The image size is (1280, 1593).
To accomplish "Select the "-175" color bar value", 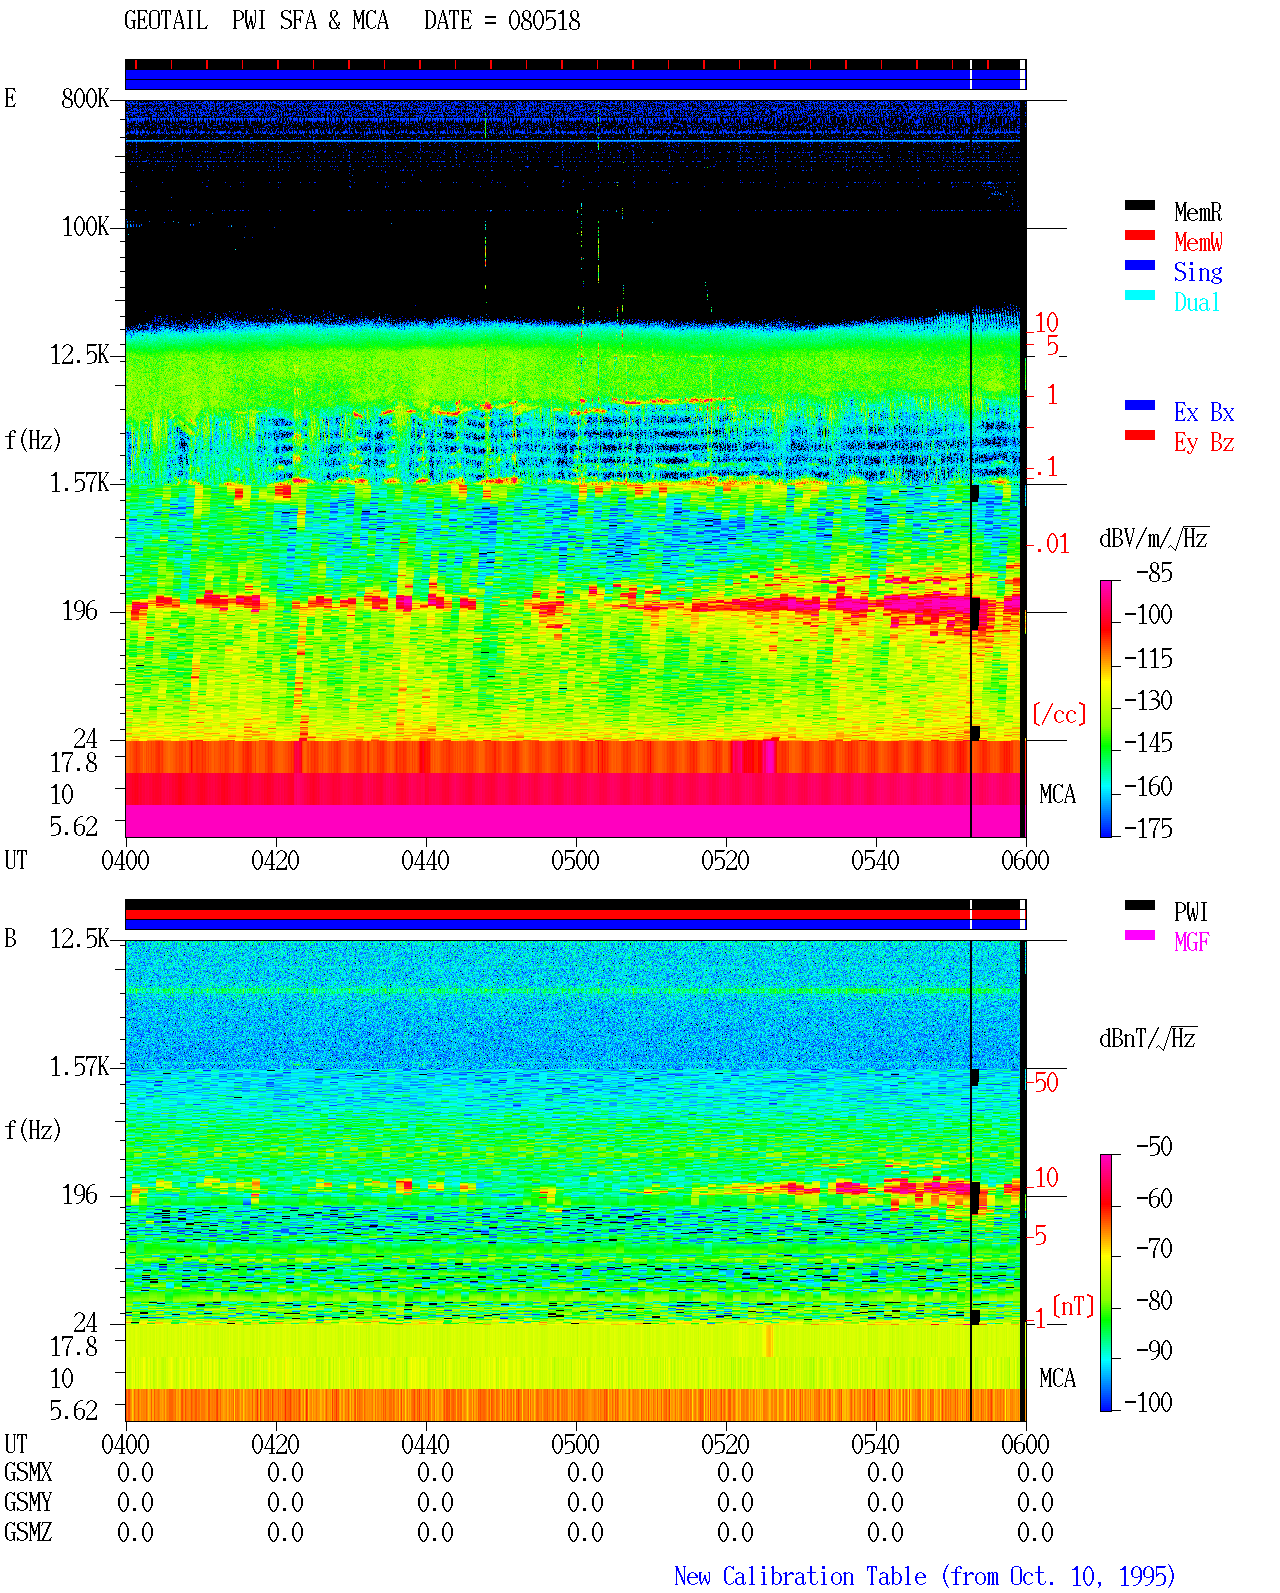I will click(1148, 828).
